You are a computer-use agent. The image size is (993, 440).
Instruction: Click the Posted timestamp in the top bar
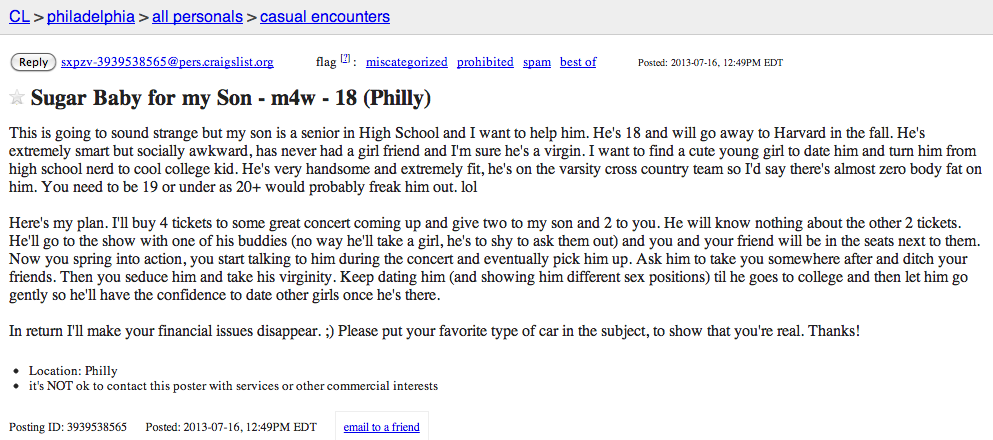pyautogui.click(x=710, y=62)
